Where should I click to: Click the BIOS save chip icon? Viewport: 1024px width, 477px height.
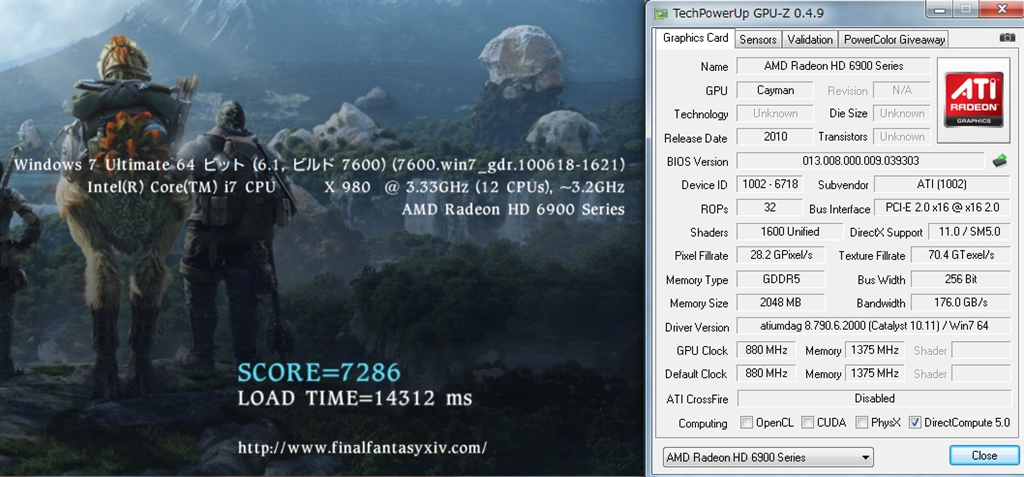tap(999, 160)
